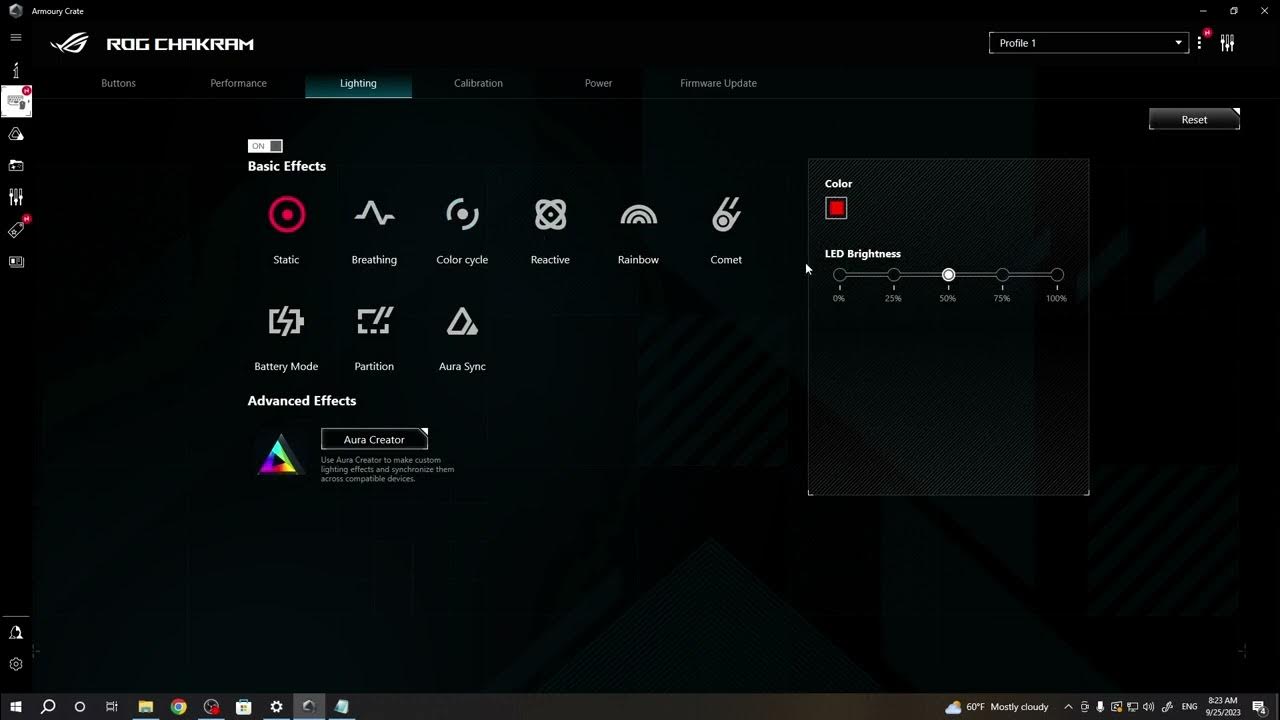This screenshot has height=720, width=1280.
Task: Apply the Rainbow lighting effect
Action: [638, 215]
